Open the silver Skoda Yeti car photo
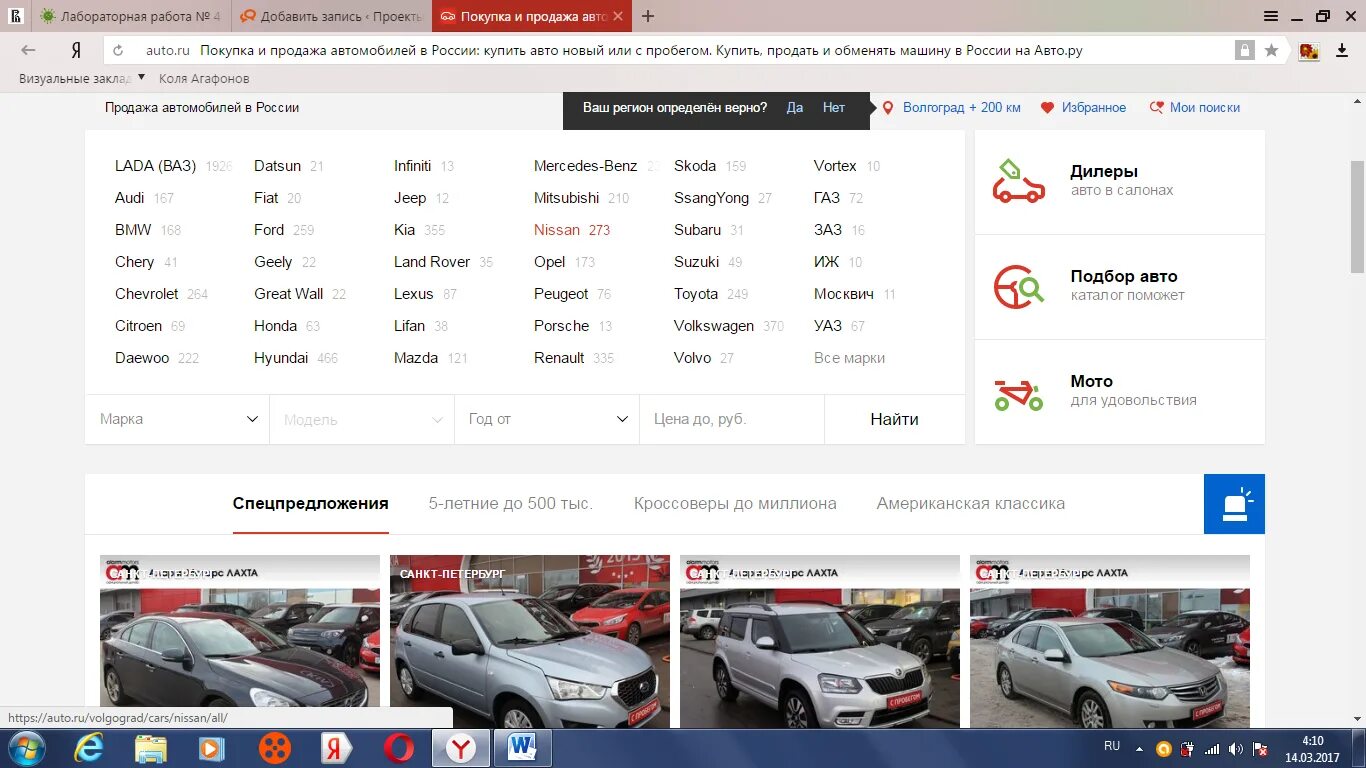Image resolution: width=1366 pixels, height=768 pixels. pyautogui.click(x=820, y=642)
